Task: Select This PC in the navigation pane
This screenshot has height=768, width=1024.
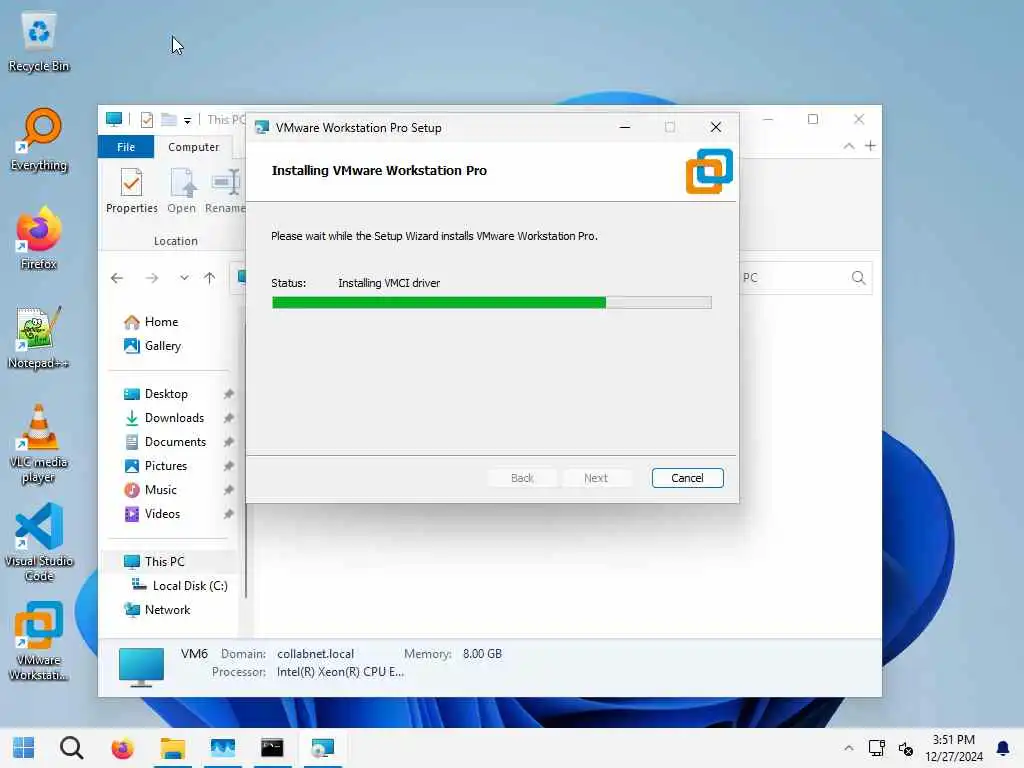Action: tap(165, 562)
